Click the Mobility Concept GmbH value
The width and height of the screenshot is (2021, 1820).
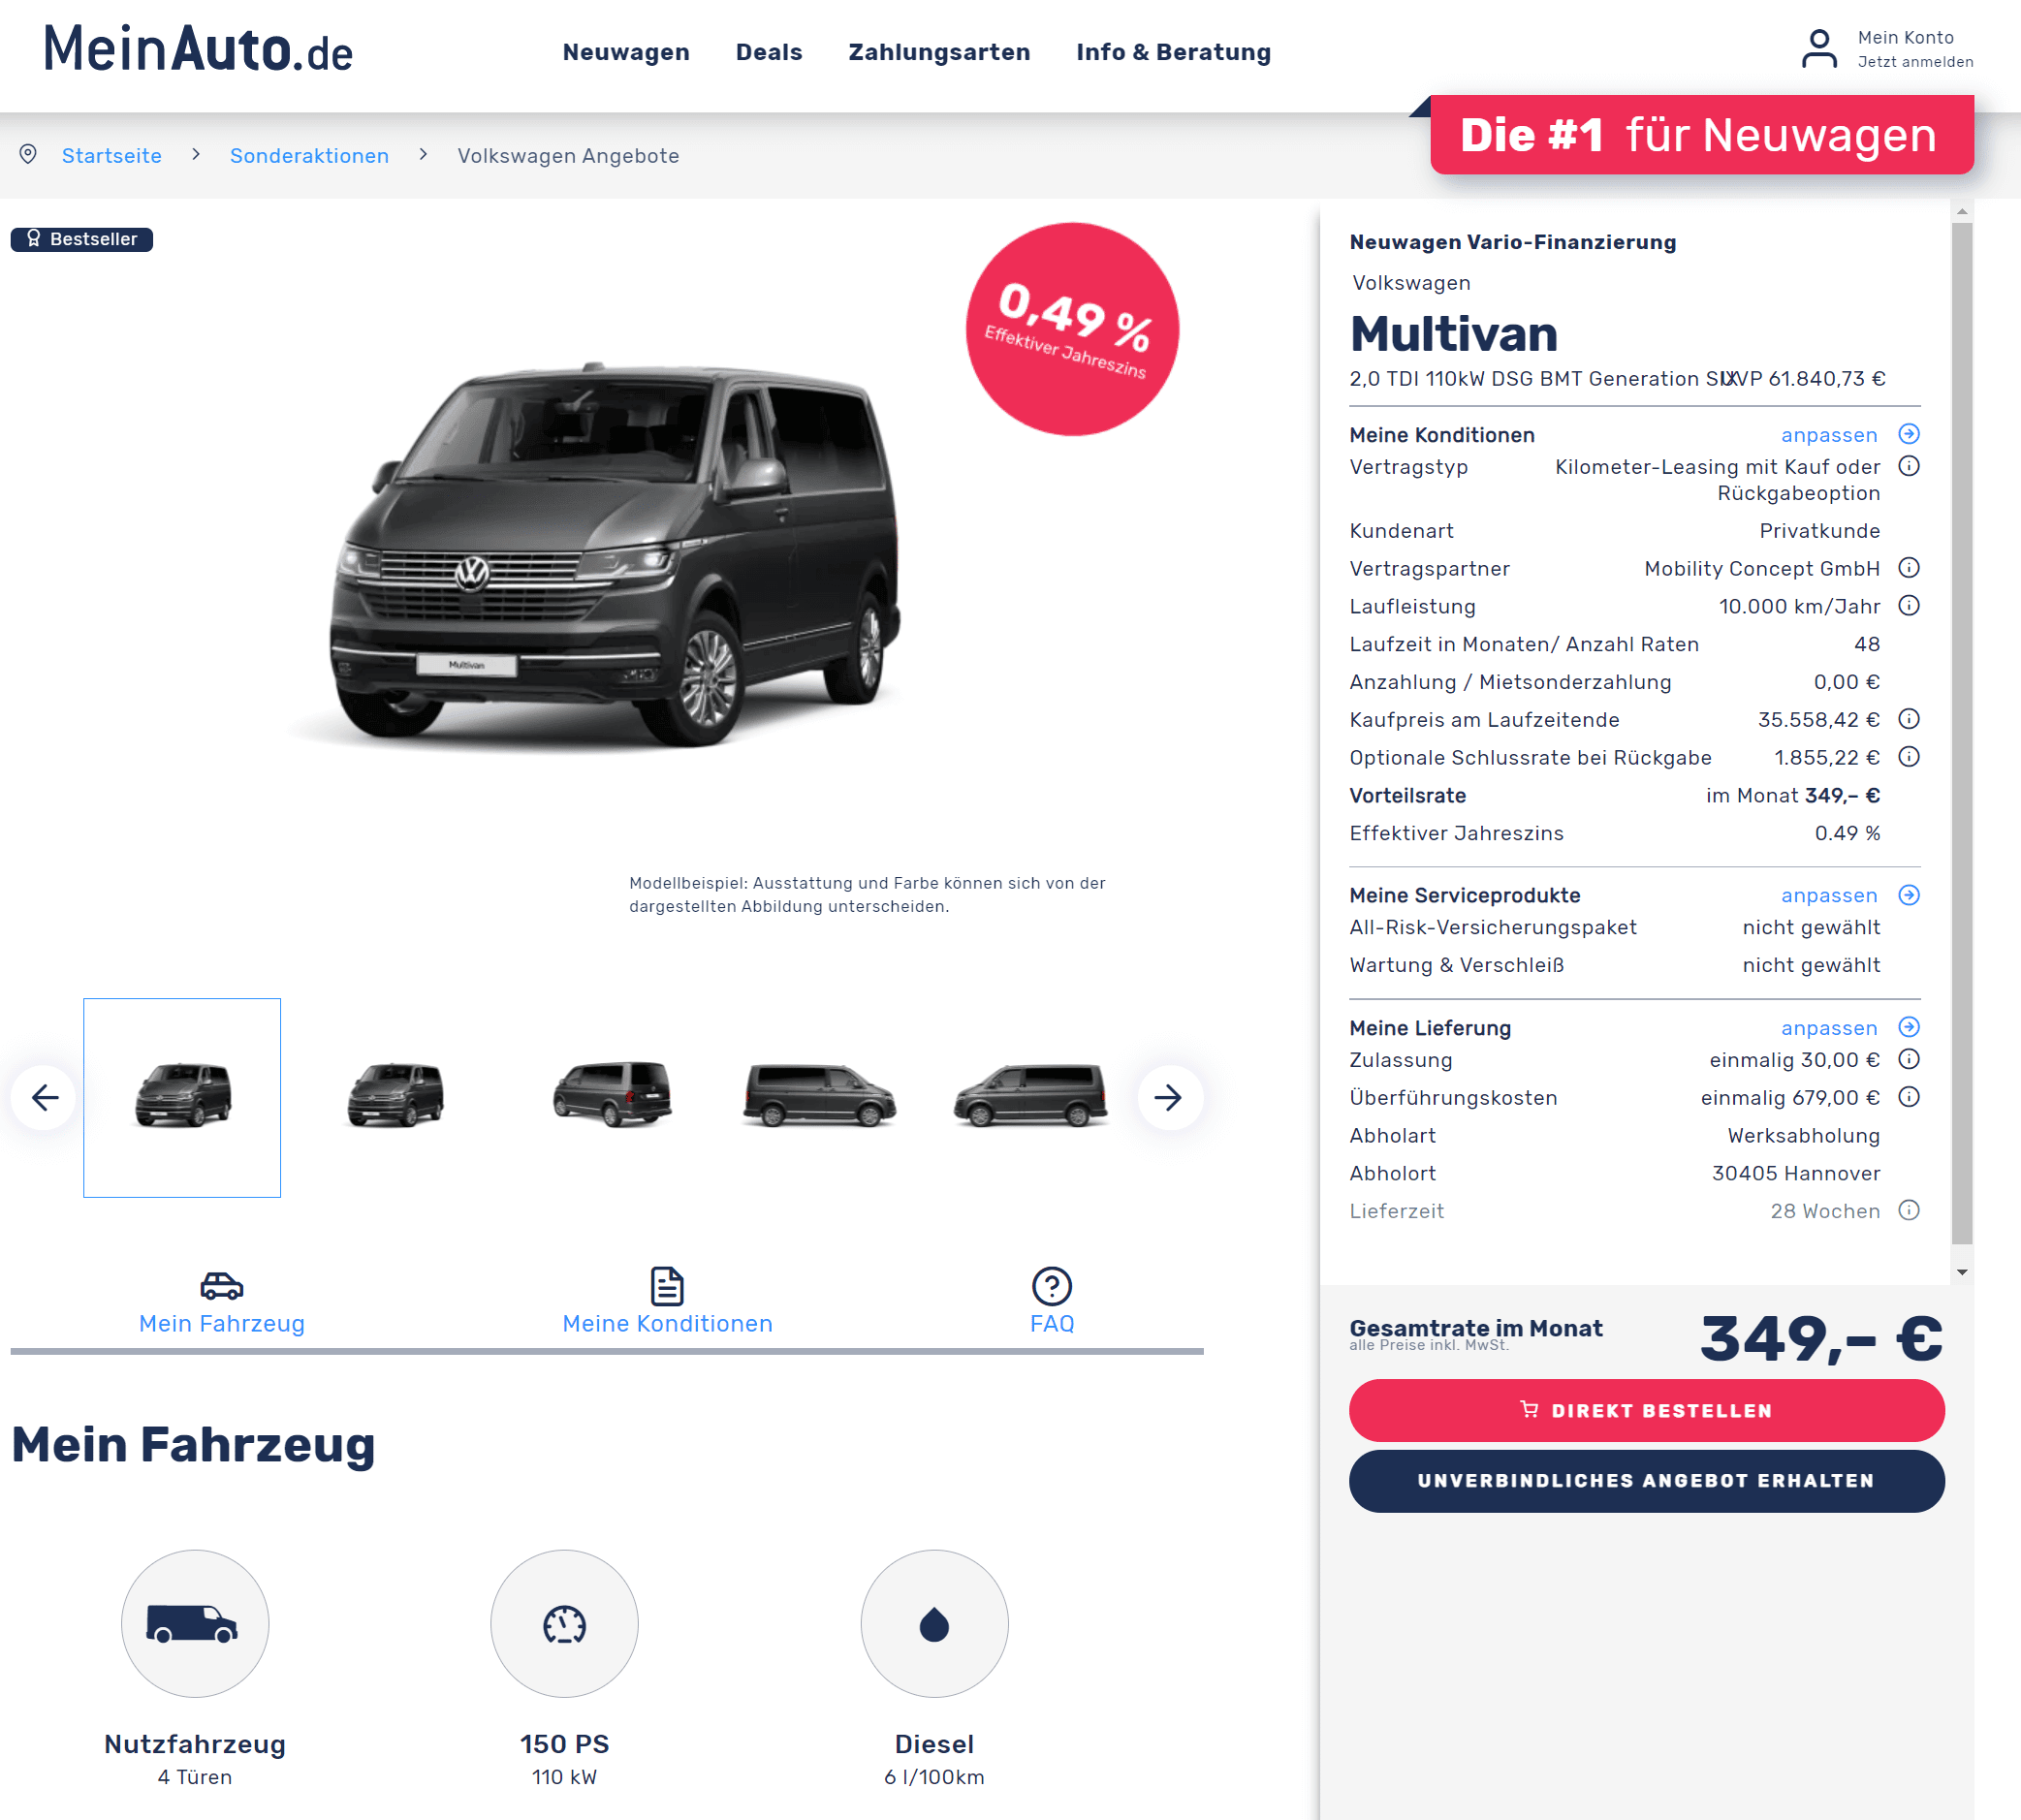[x=1762, y=569]
